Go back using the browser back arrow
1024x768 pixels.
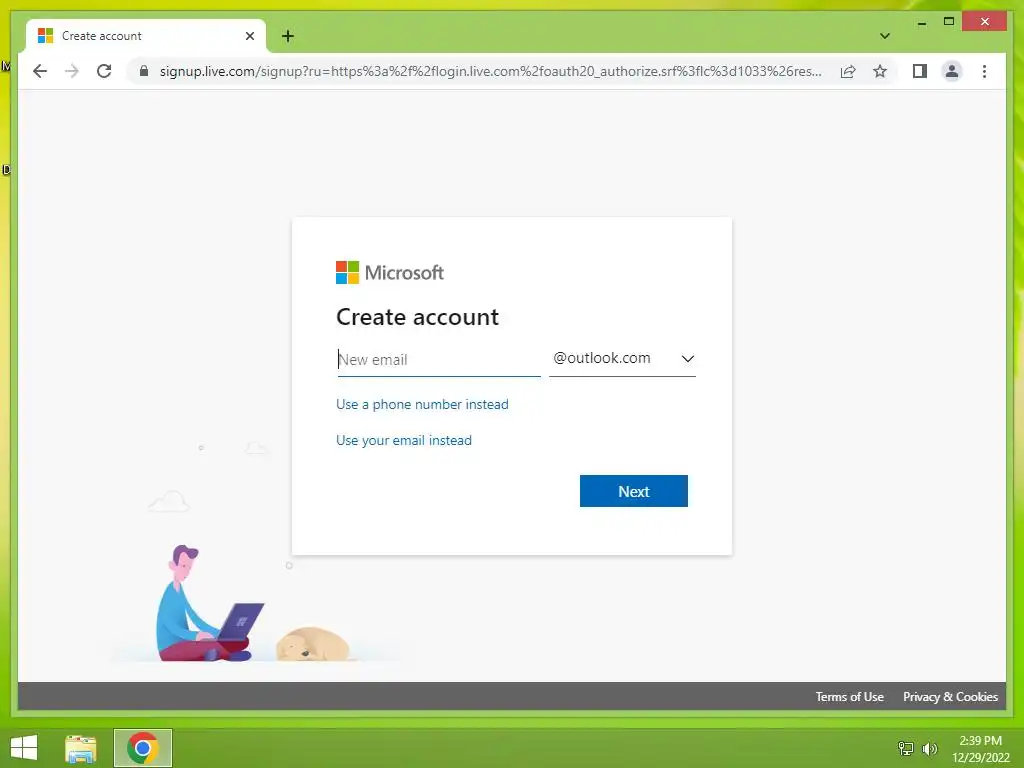click(x=40, y=71)
